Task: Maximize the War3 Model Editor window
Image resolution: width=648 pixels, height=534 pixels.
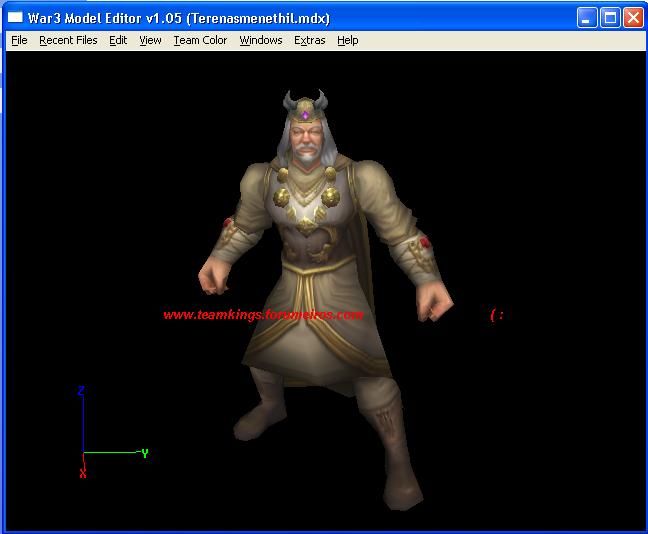Action: (610, 18)
